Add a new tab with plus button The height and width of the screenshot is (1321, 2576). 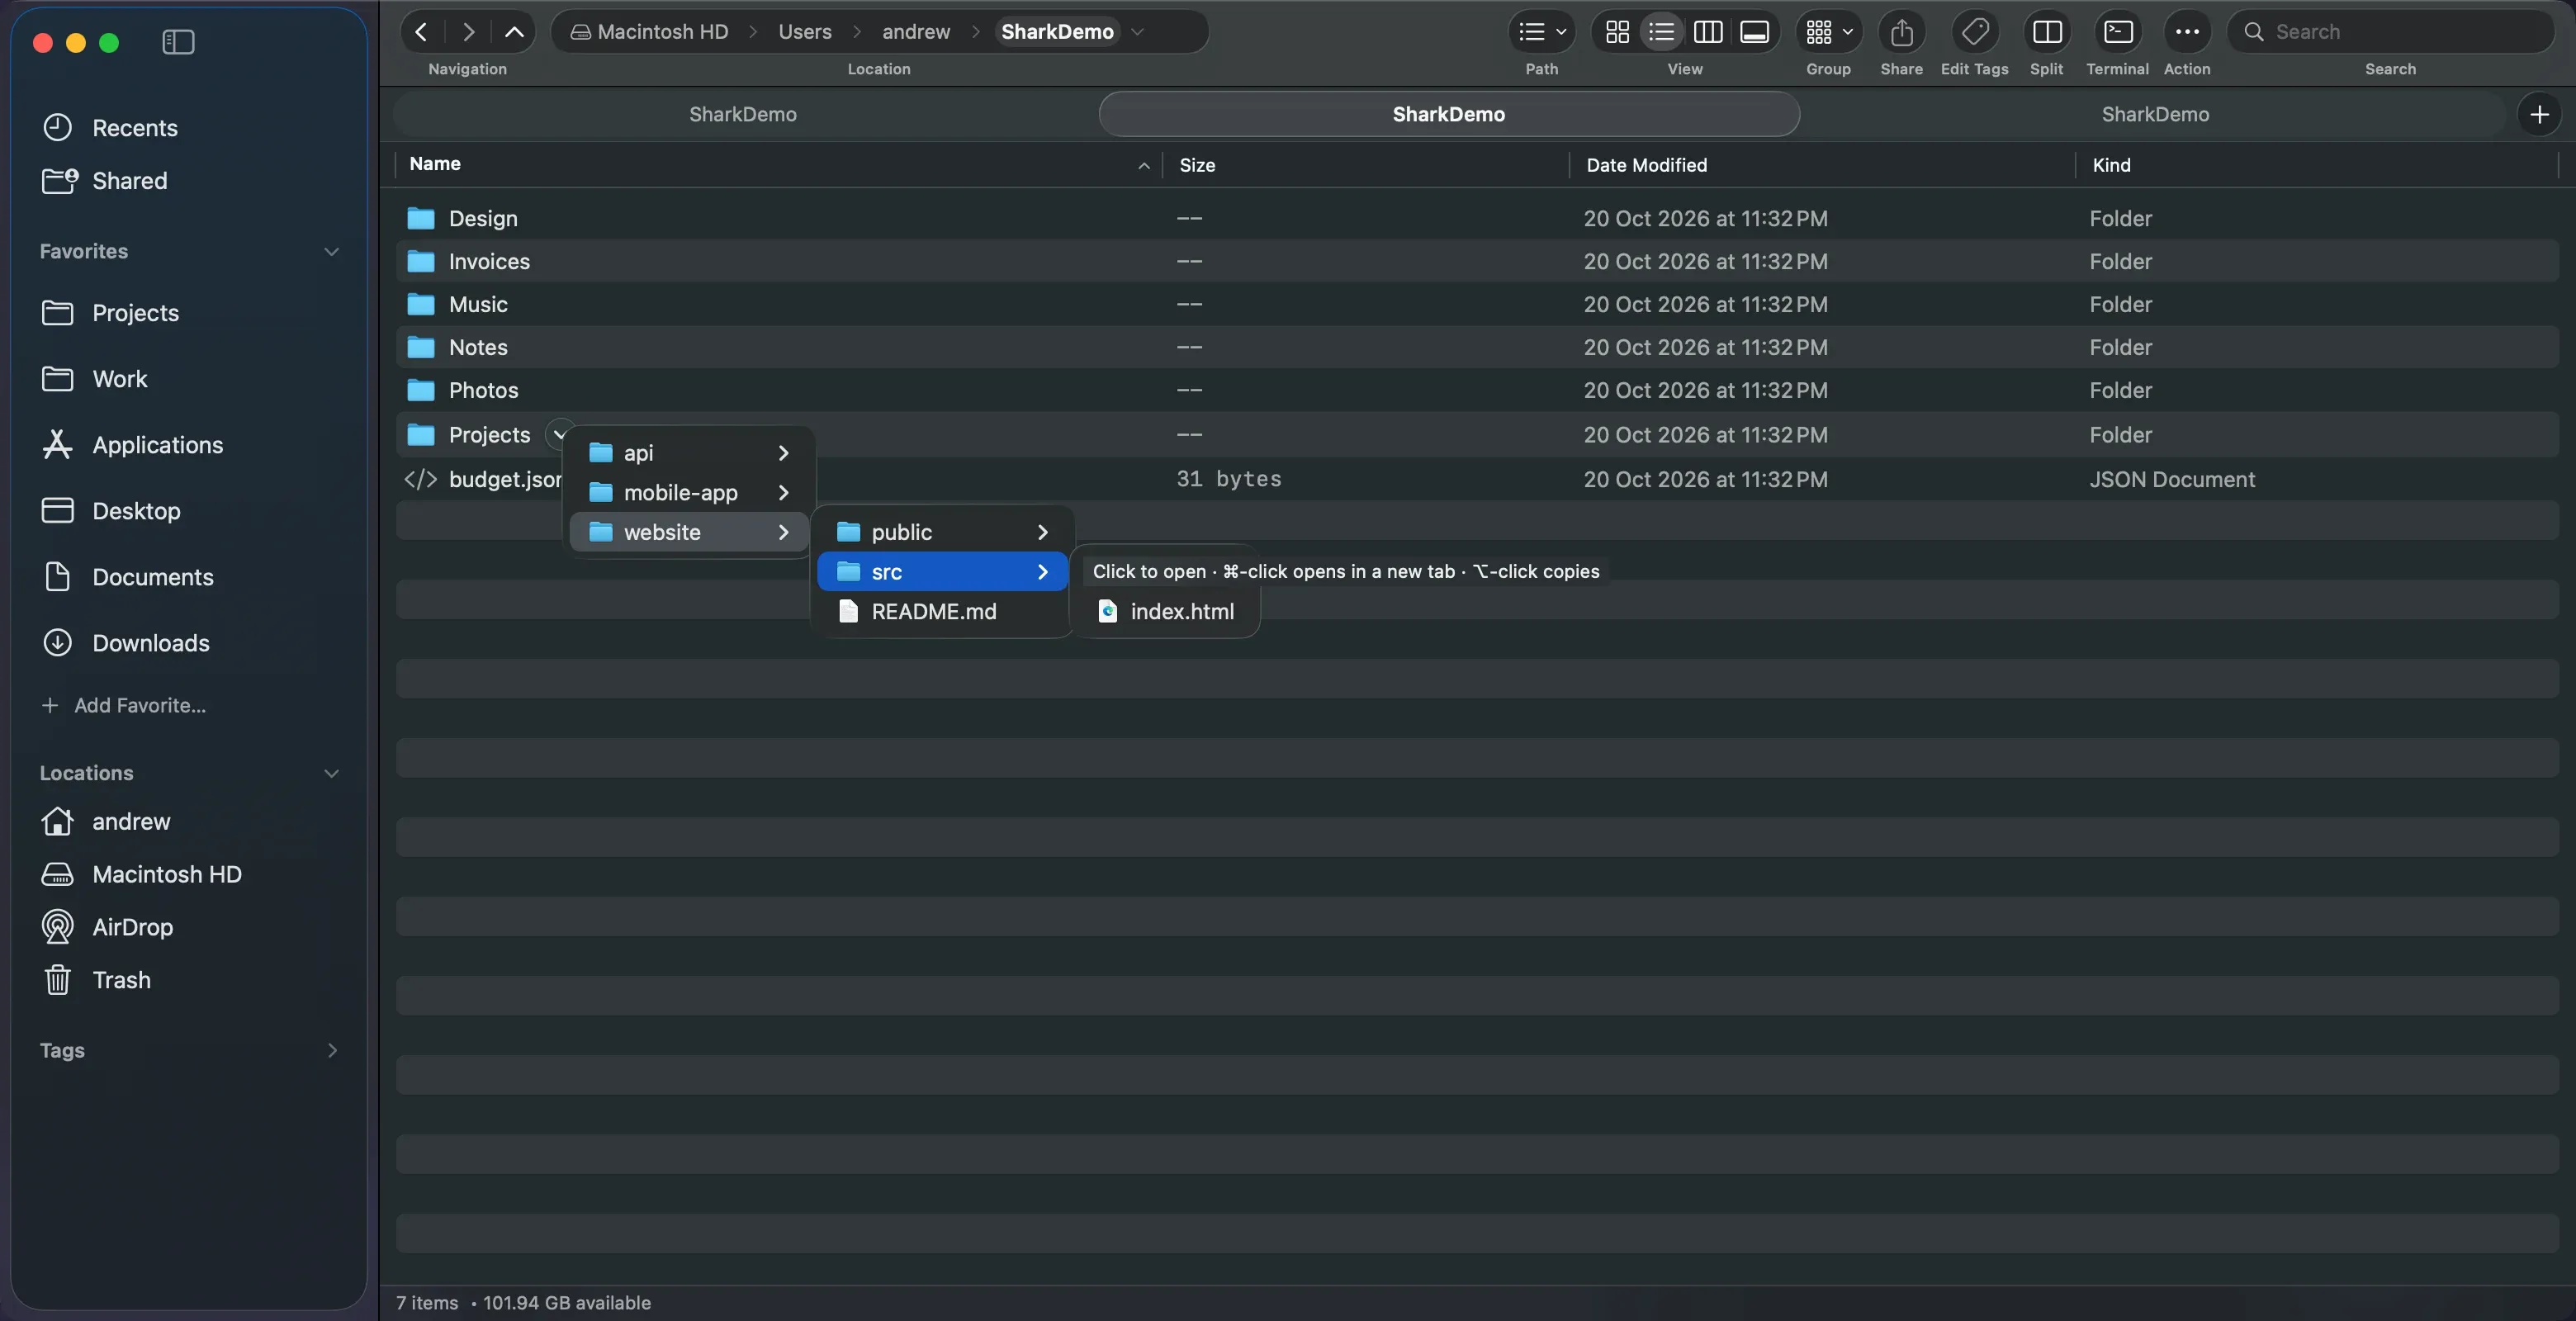click(x=2539, y=114)
